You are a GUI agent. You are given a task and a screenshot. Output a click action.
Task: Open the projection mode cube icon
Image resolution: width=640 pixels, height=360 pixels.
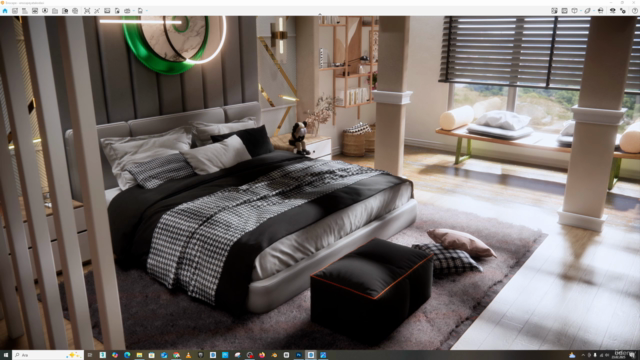pyautogui.click(x=574, y=11)
